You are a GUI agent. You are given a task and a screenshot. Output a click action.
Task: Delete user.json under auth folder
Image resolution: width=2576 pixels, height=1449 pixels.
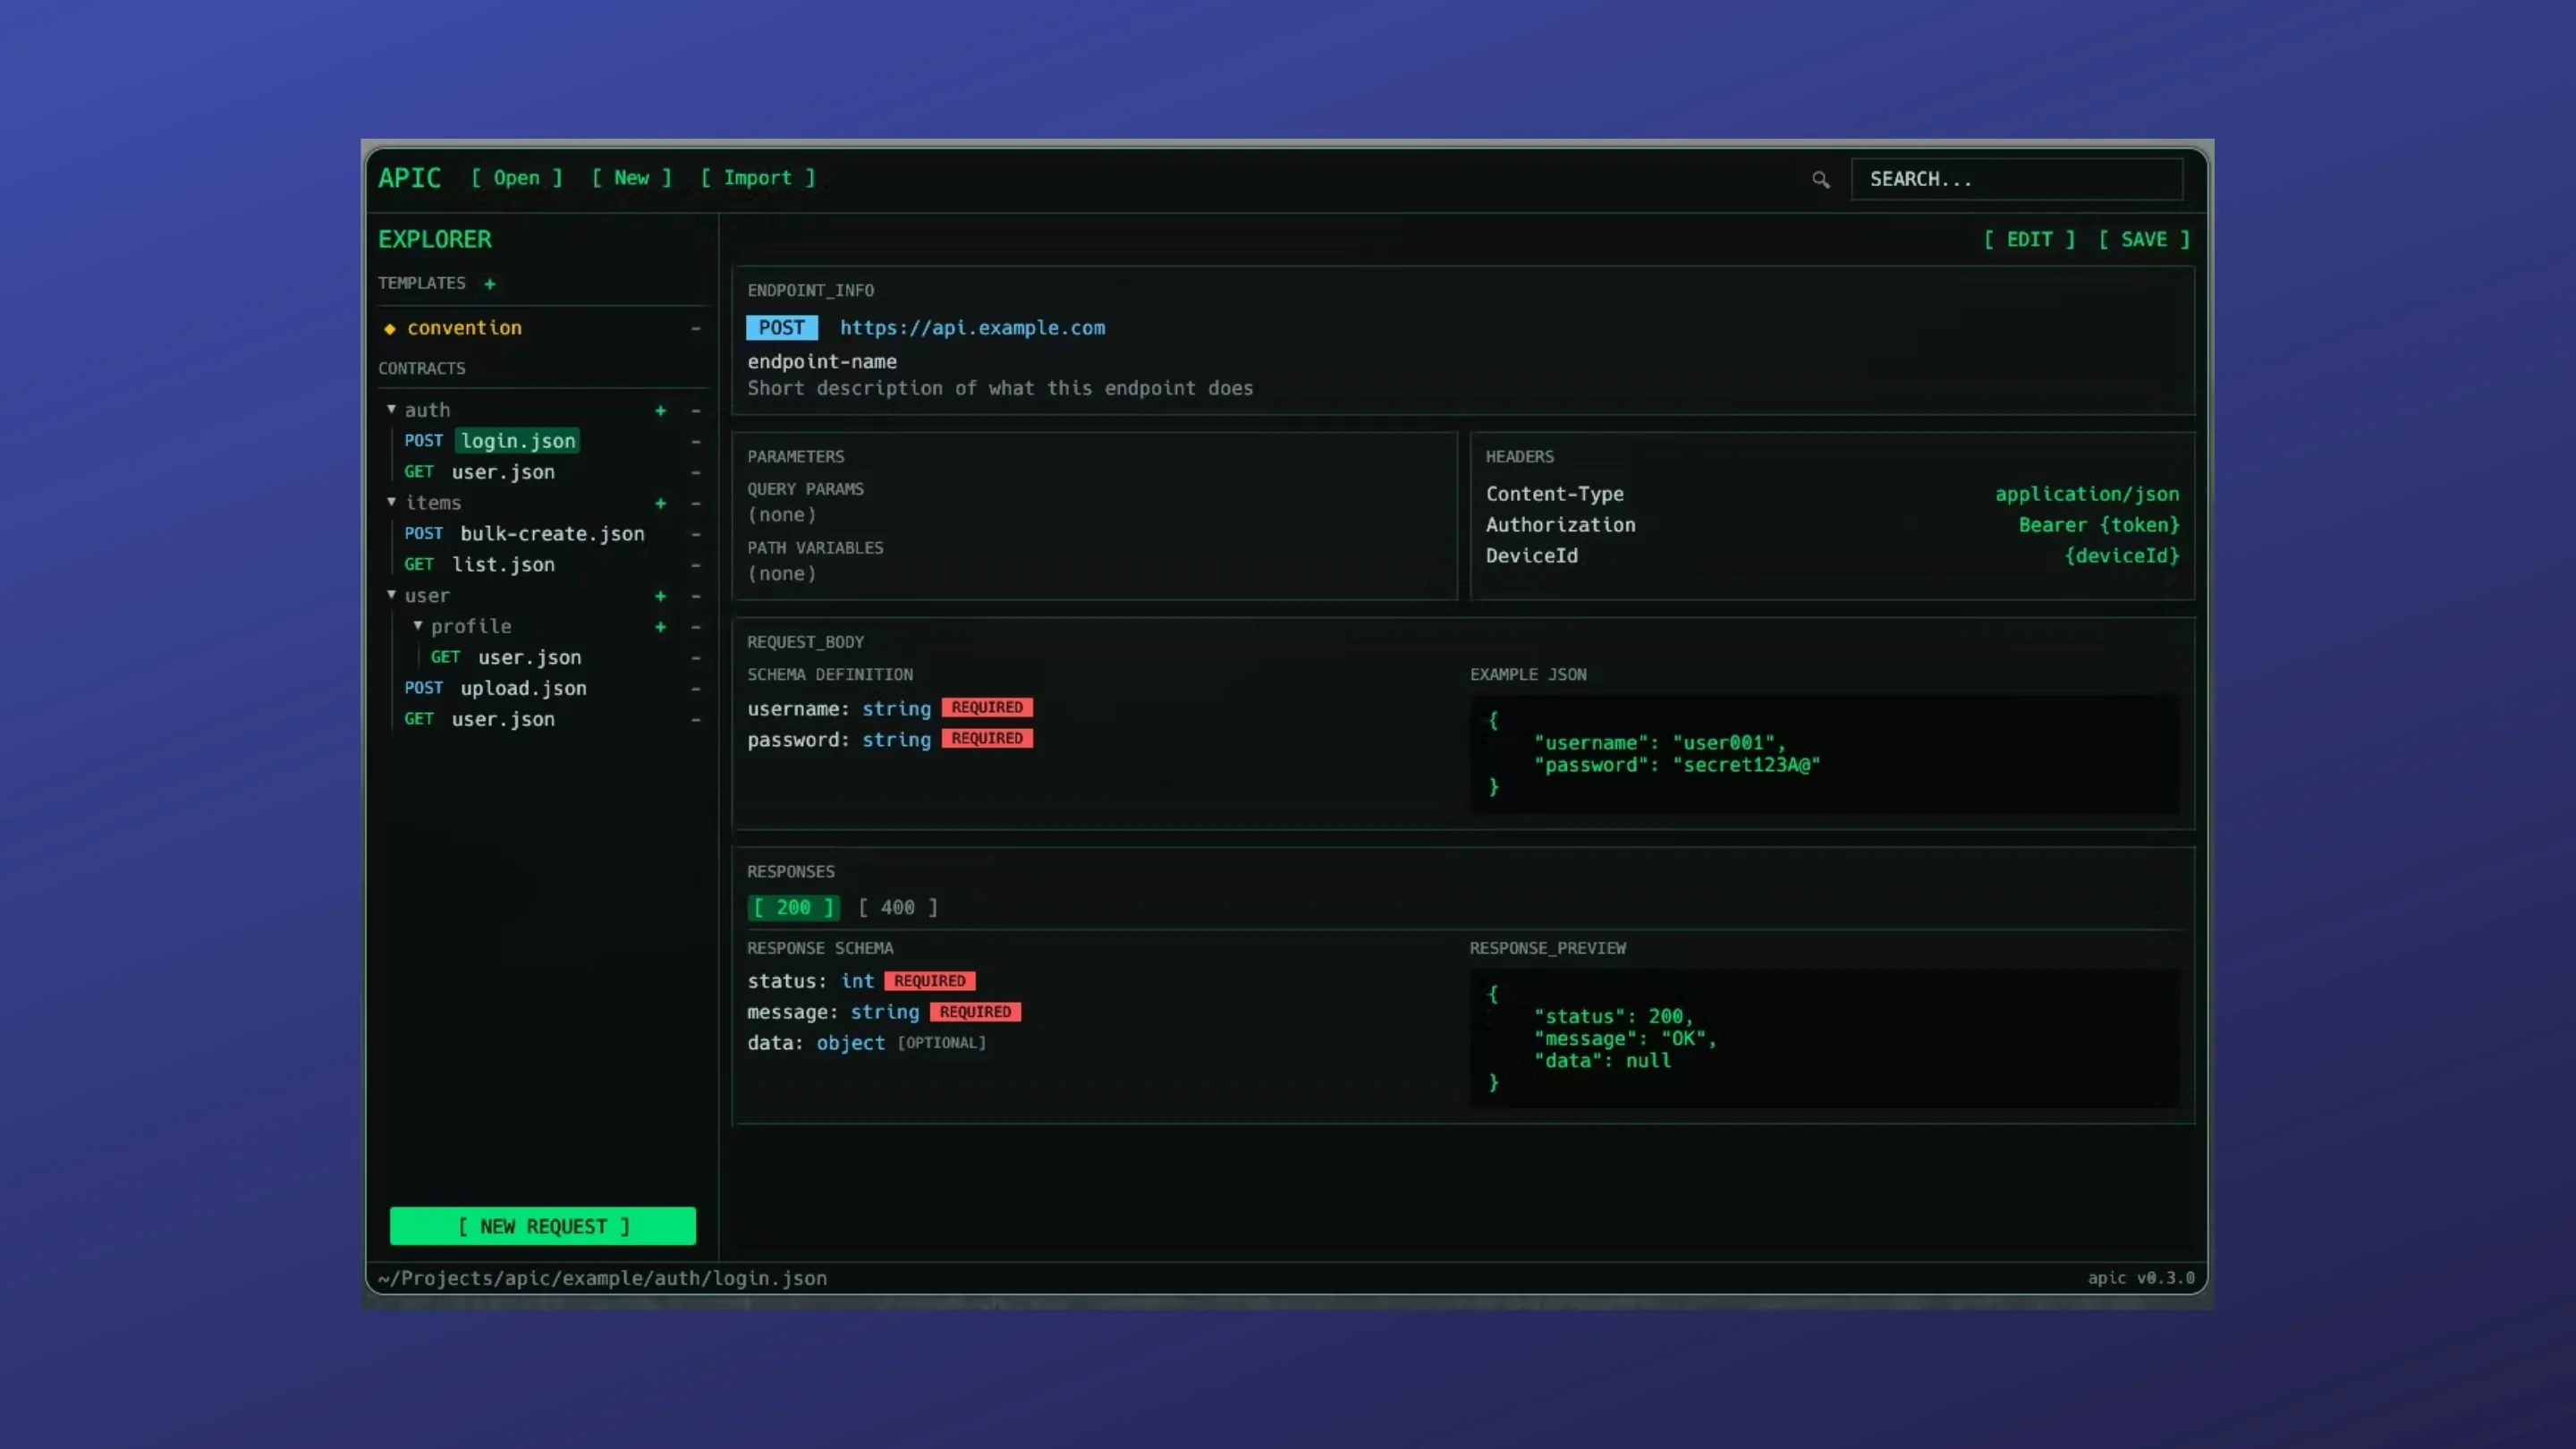coord(695,472)
